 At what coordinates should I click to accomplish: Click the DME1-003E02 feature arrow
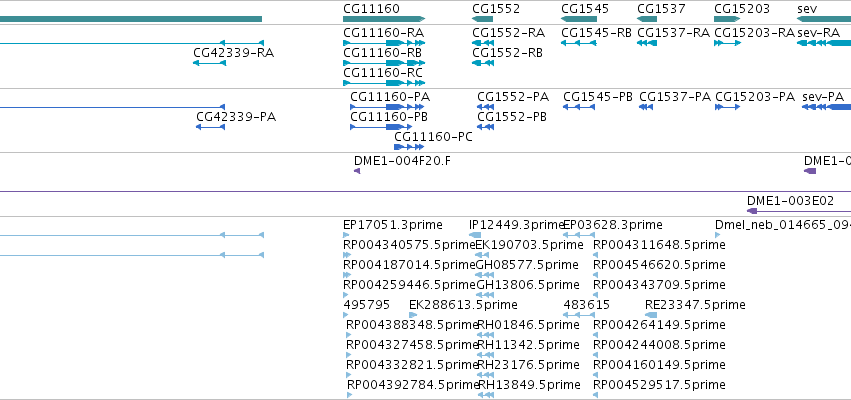(x=799, y=211)
